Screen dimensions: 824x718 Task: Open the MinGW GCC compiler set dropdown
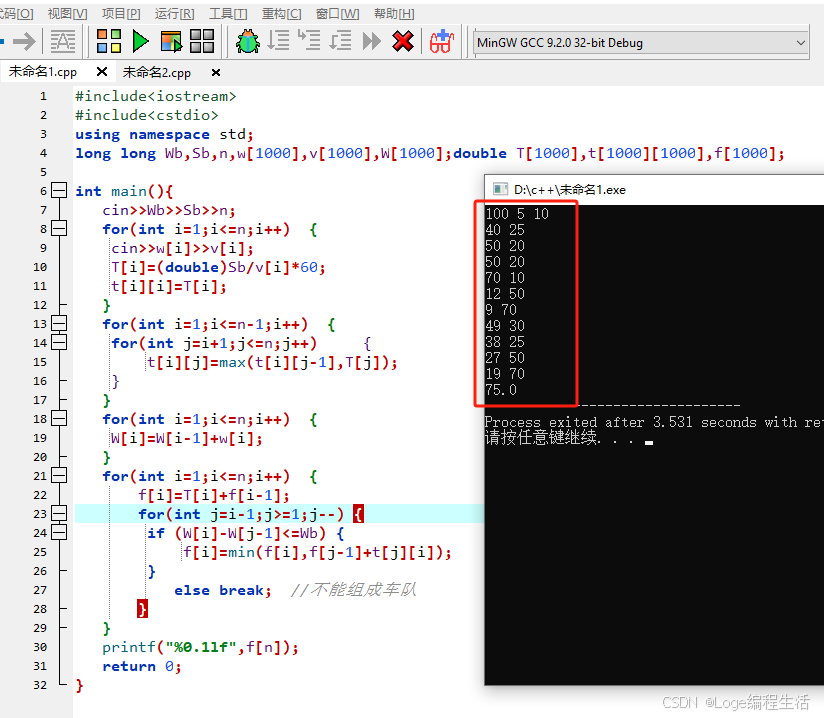click(x=641, y=43)
